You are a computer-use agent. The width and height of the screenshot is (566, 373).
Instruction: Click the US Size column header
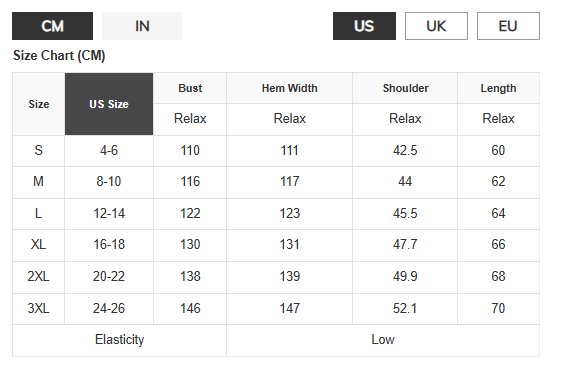109,104
